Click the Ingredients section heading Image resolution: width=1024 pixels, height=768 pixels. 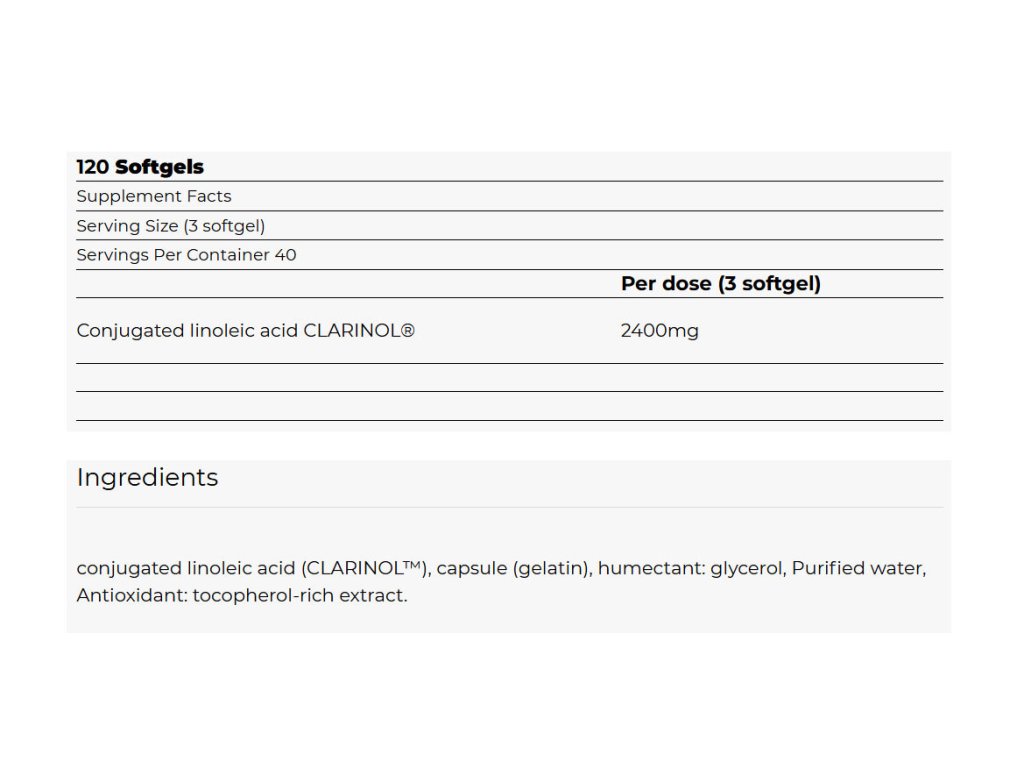point(147,477)
